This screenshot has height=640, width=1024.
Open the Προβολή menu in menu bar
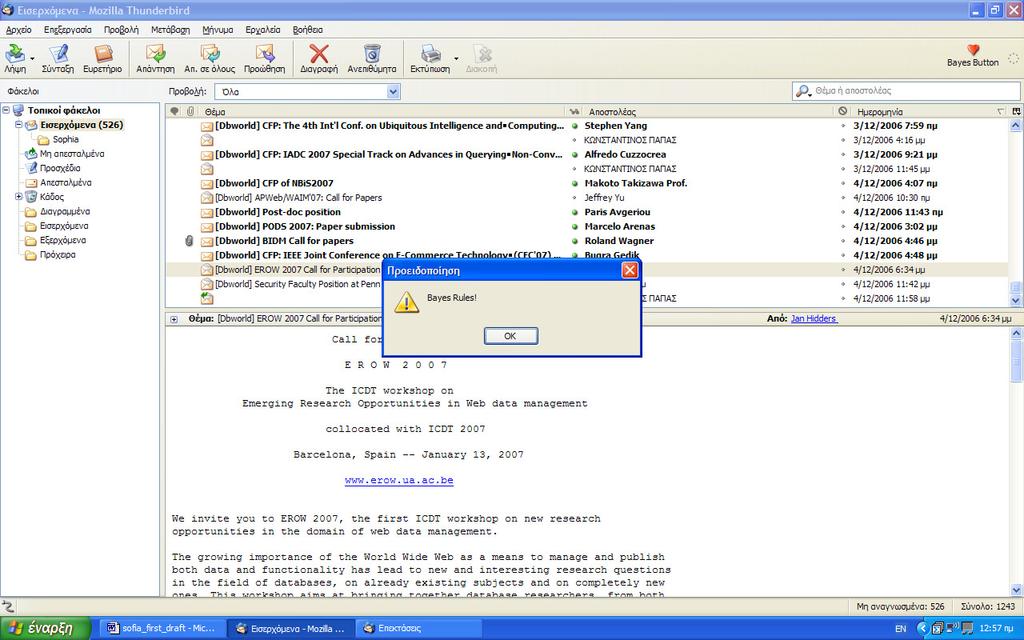(121, 29)
